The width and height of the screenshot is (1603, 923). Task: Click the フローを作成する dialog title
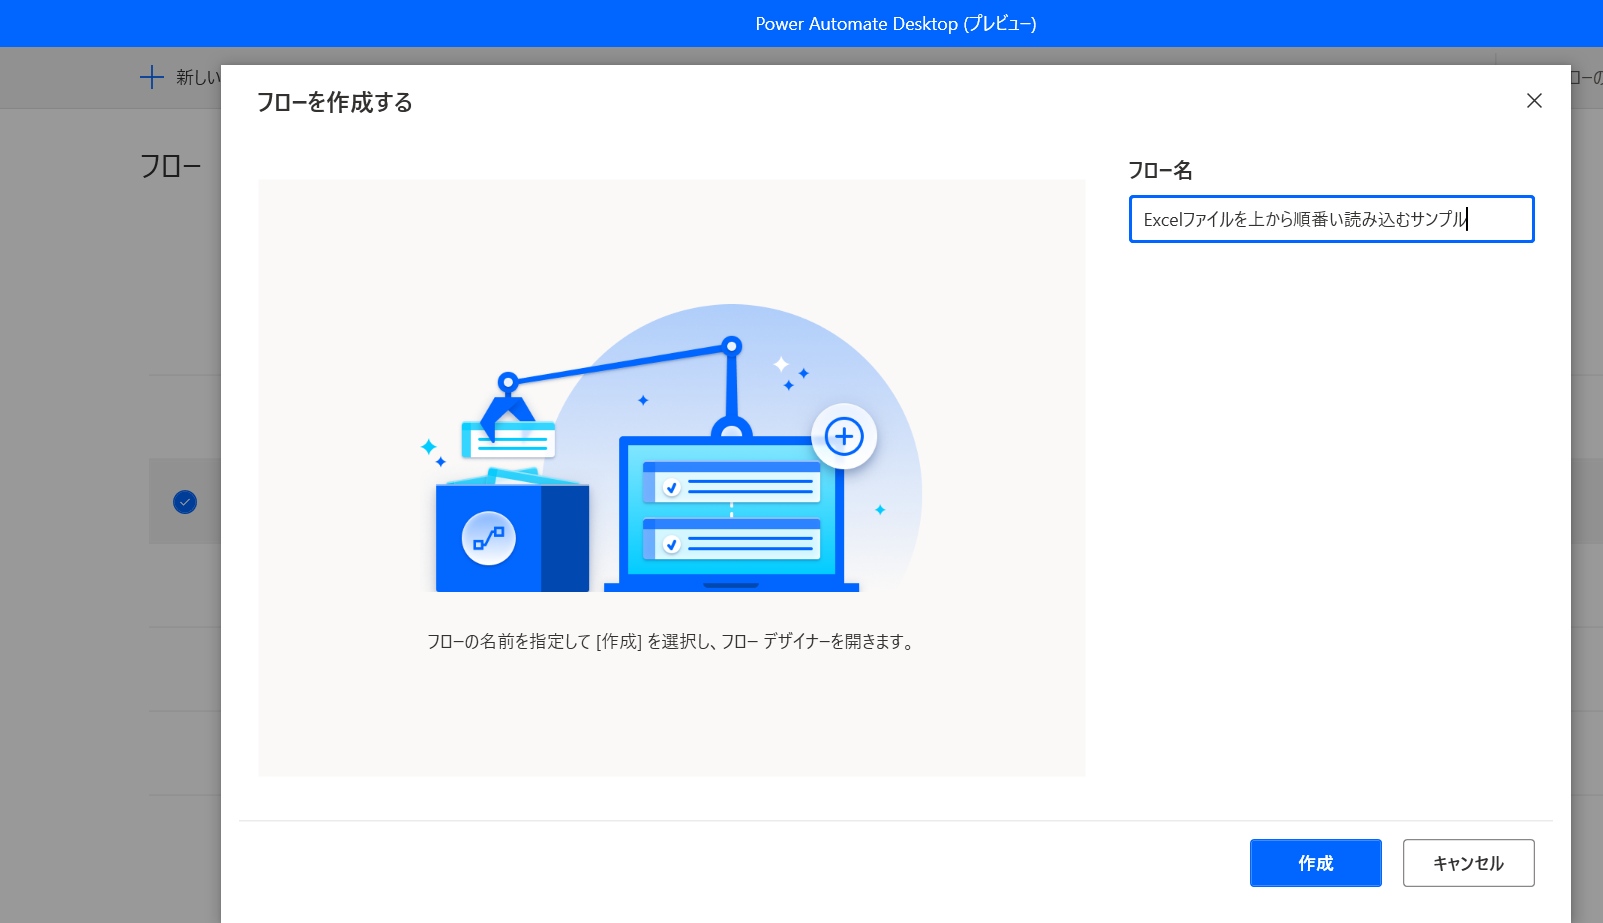pos(335,102)
